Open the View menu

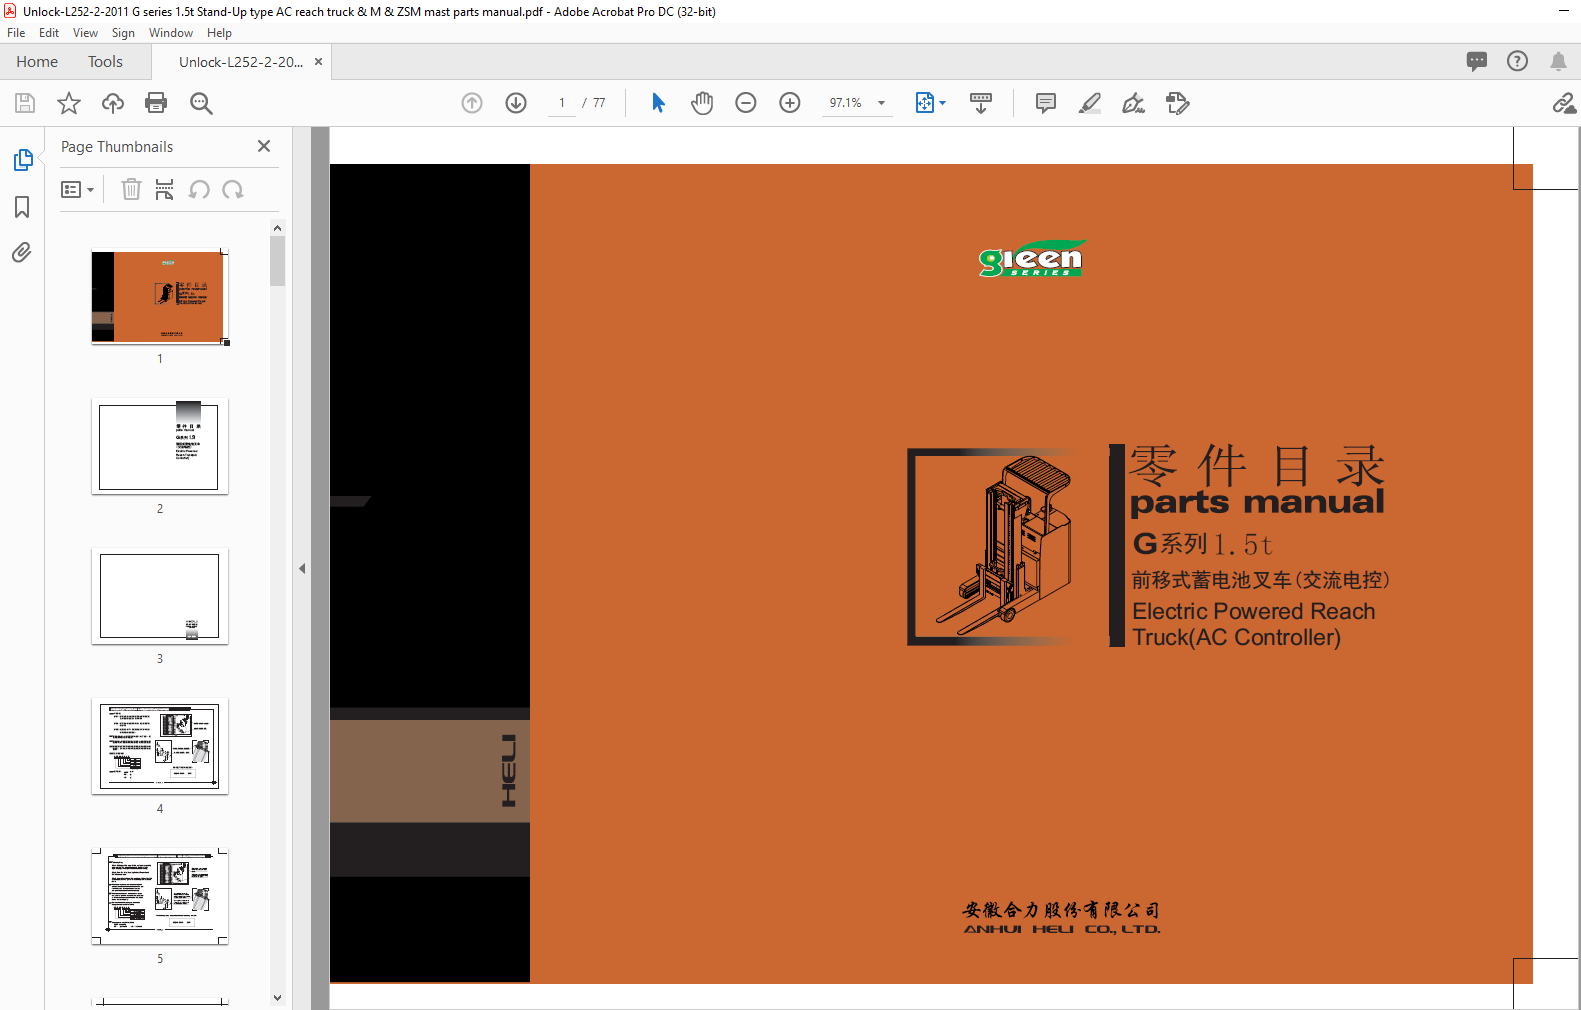85,33
